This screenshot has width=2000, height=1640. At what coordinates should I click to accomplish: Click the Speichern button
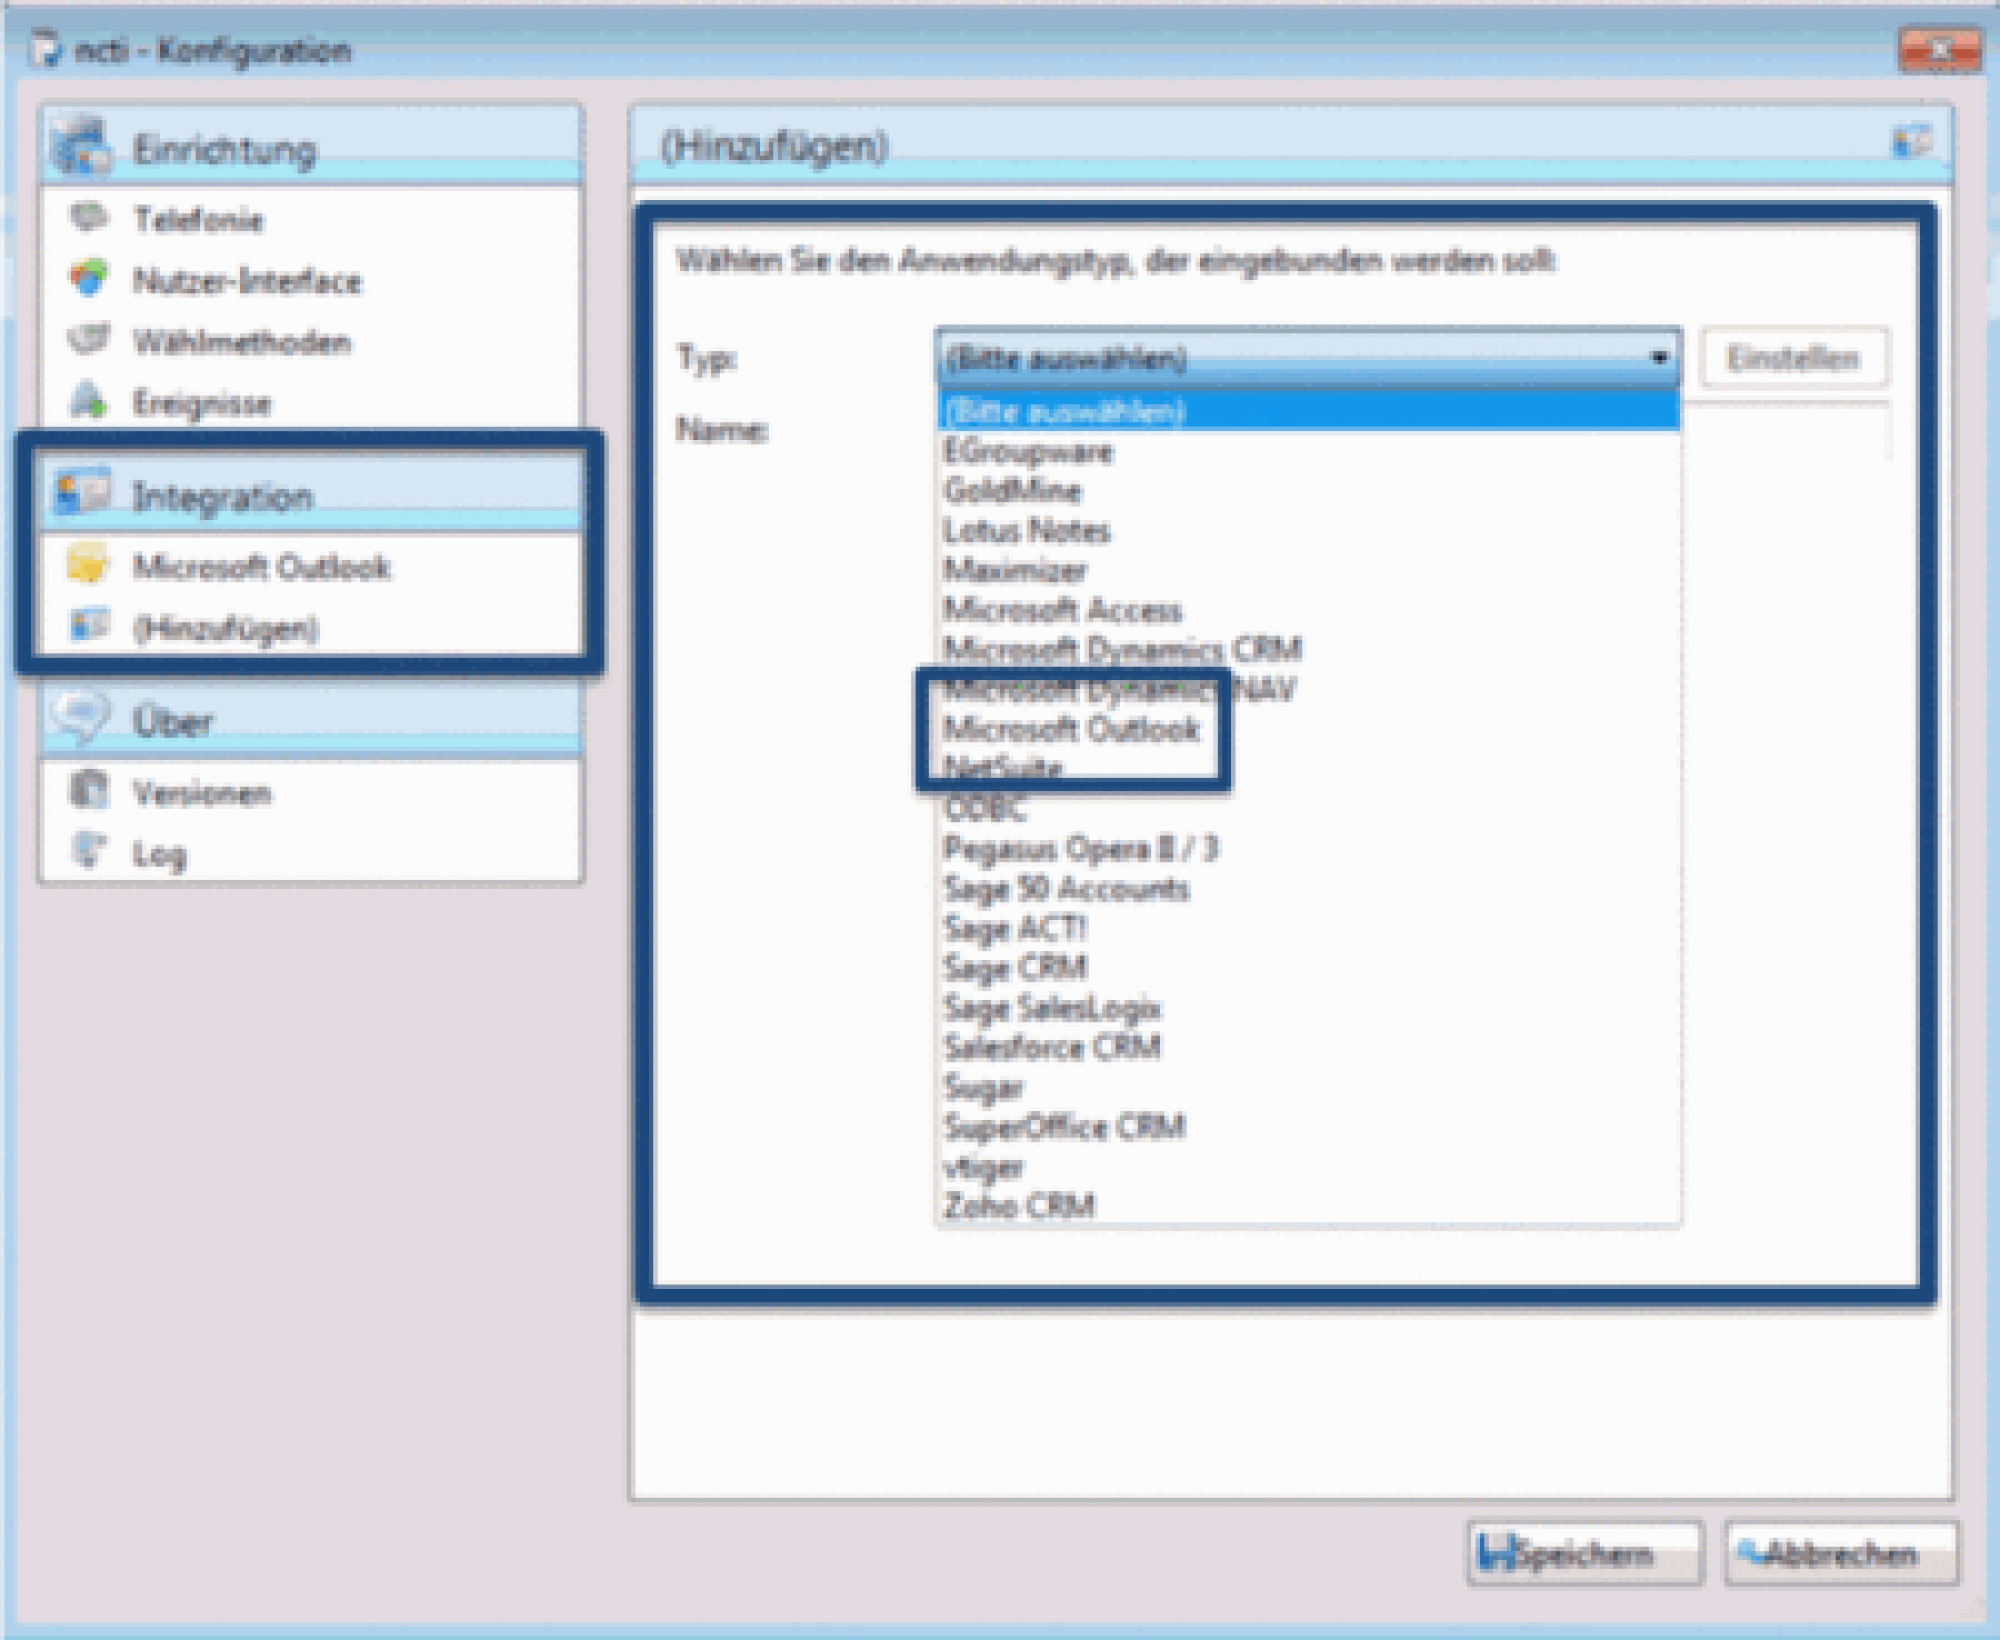point(1583,1553)
